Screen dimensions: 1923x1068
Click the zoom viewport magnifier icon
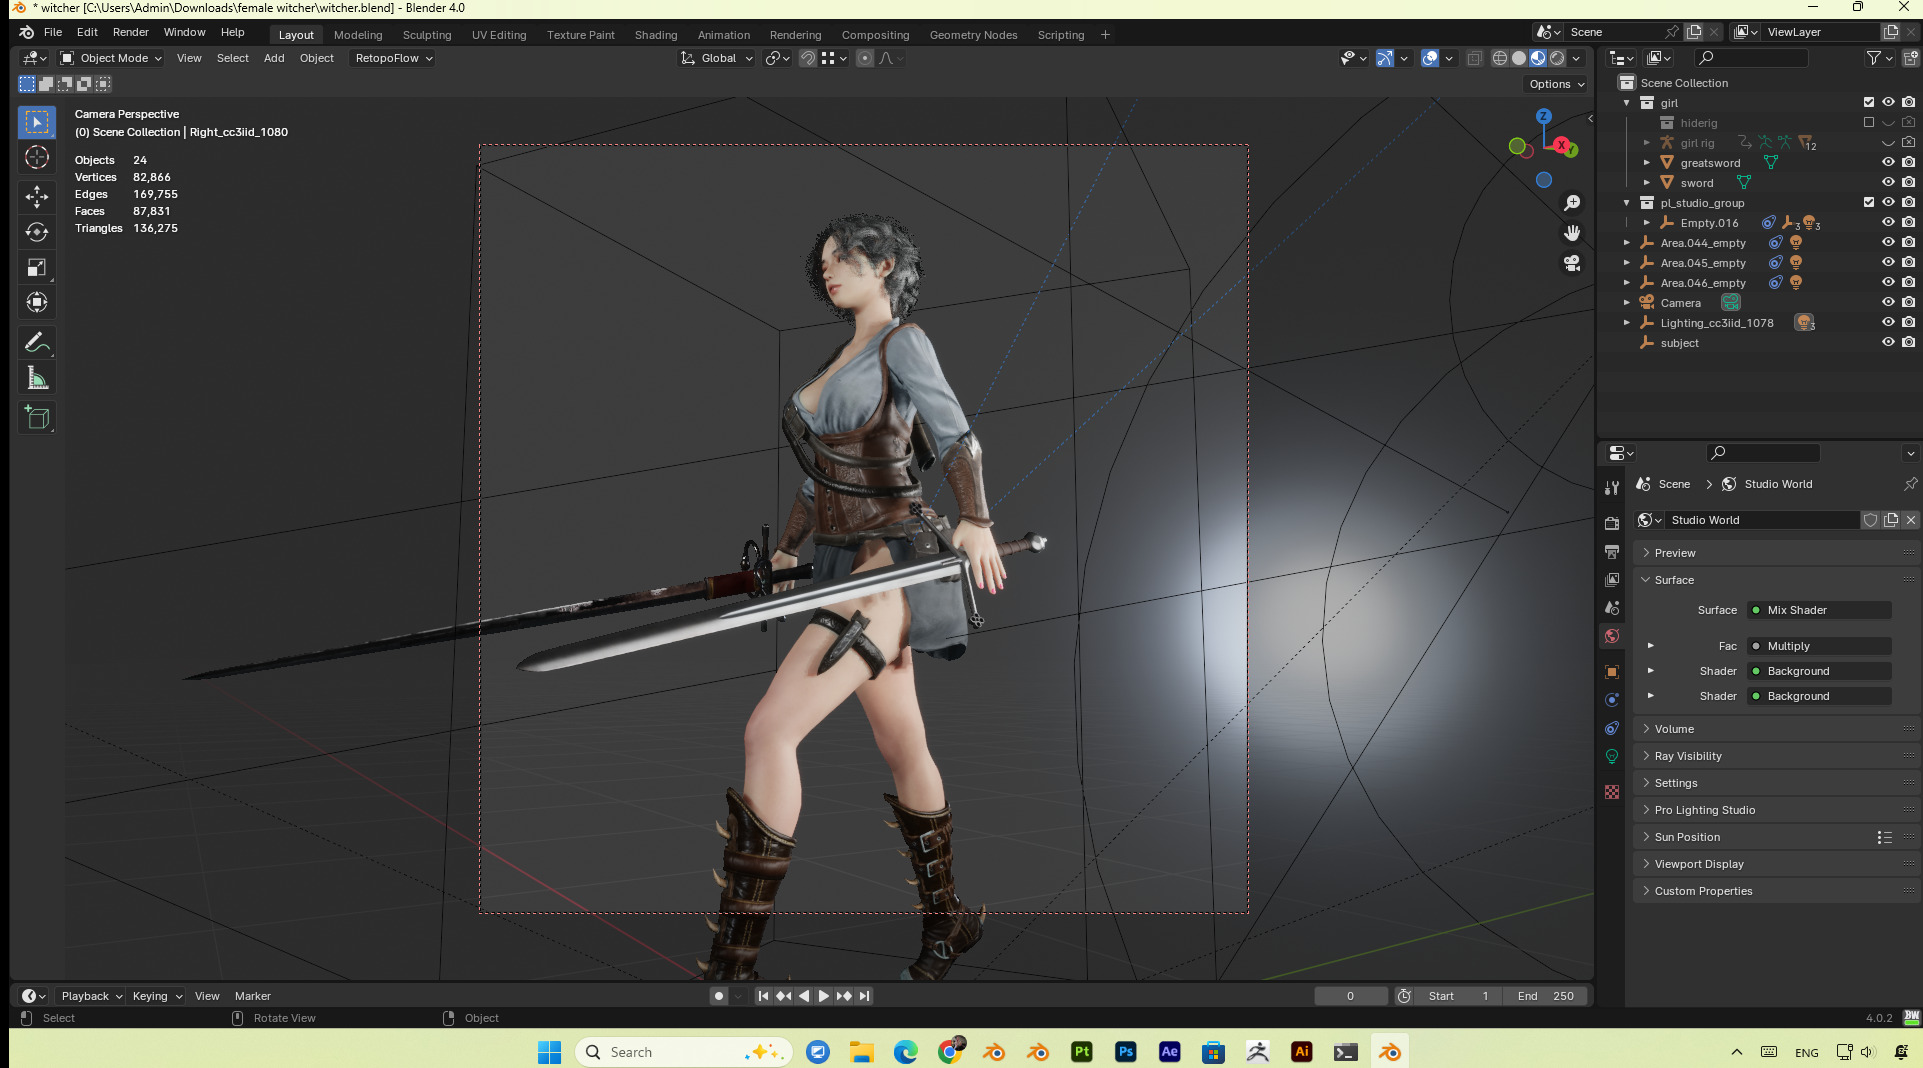(x=1572, y=203)
